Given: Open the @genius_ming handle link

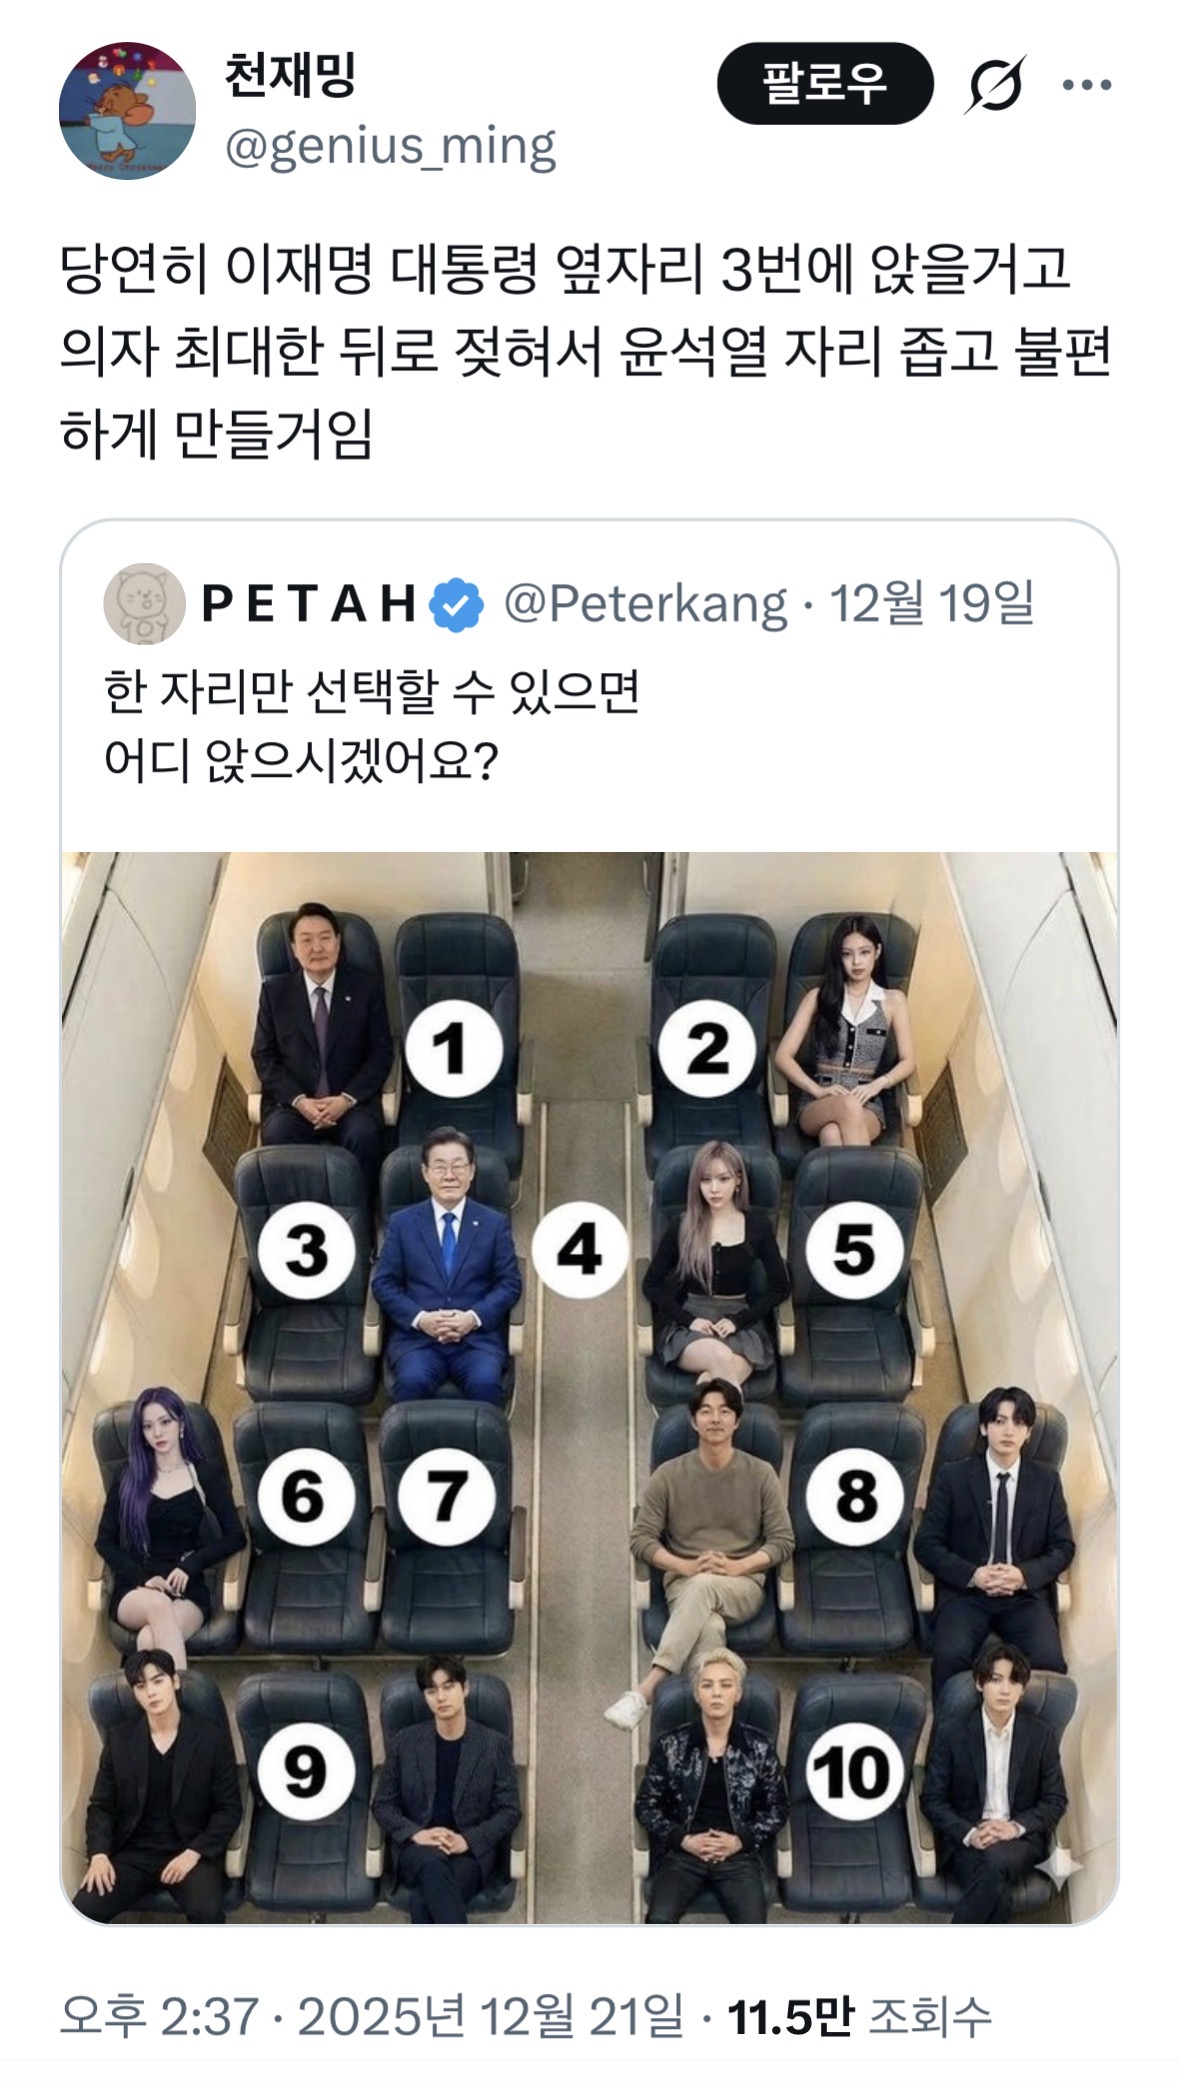Looking at the screenshot, I should coord(390,148).
